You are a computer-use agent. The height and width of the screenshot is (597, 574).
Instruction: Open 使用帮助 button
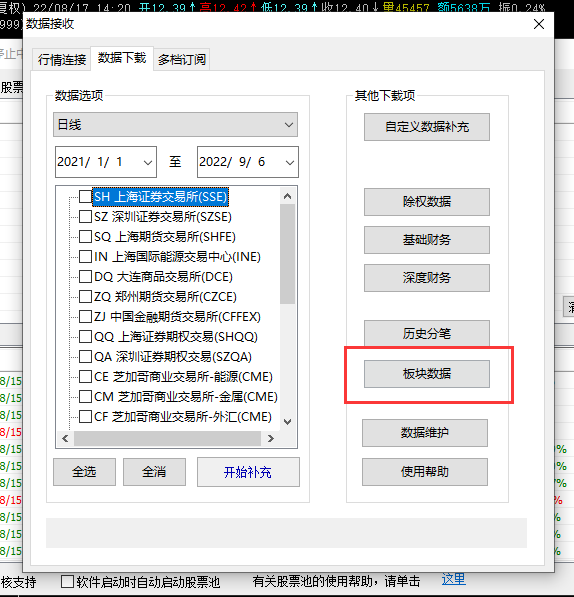[x=425, y=472]
